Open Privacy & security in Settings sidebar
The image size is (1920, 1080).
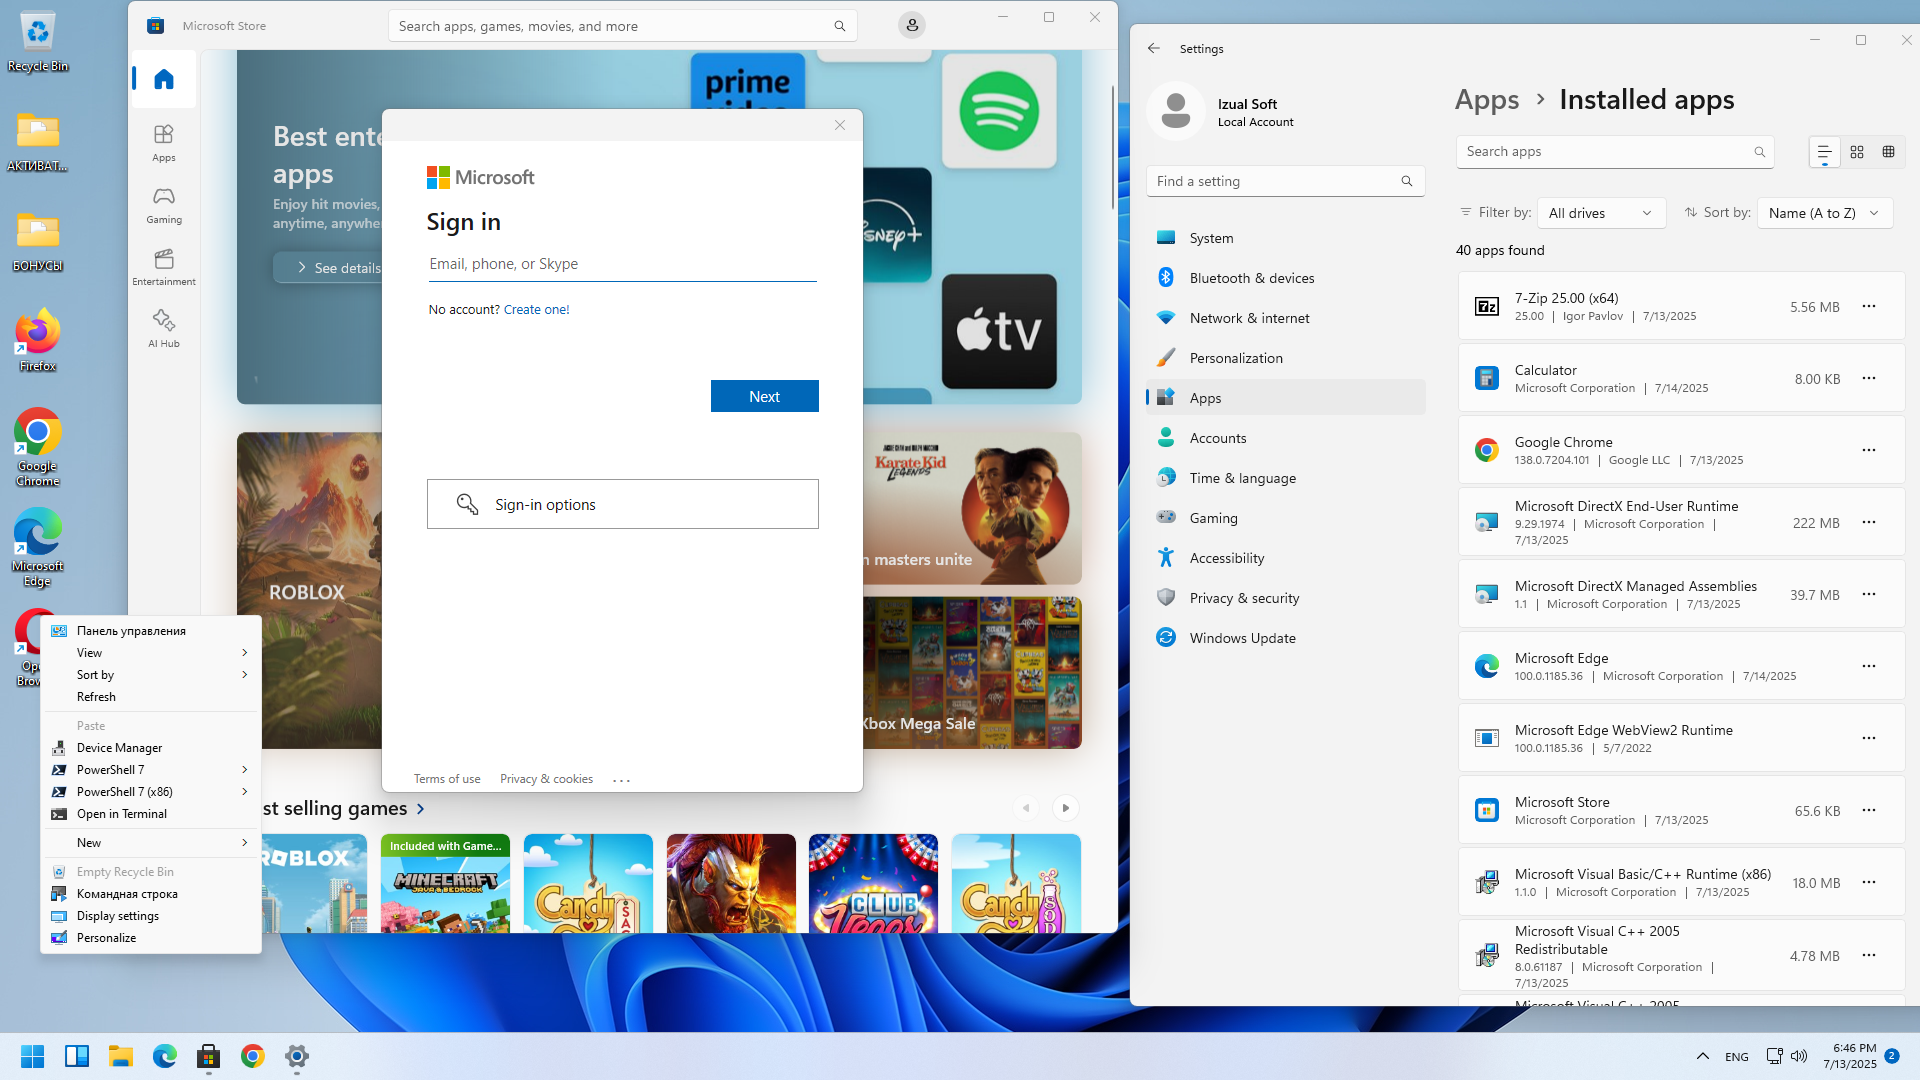pyautogui.click(x=1286, y=598)
